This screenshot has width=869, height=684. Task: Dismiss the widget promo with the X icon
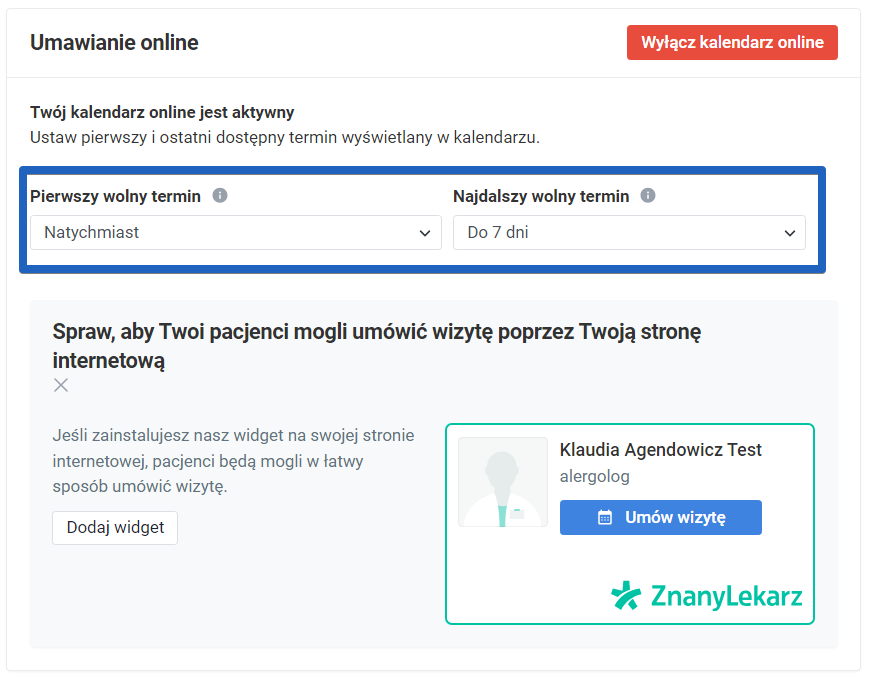(60, 385)
